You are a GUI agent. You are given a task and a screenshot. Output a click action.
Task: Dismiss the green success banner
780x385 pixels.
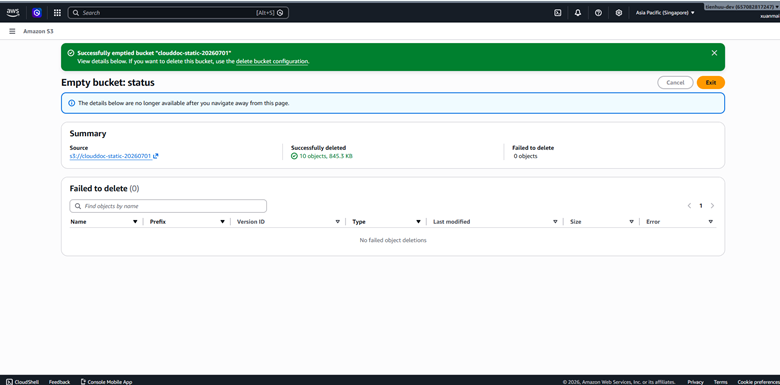pyautogui.click(x=714, y=53)
